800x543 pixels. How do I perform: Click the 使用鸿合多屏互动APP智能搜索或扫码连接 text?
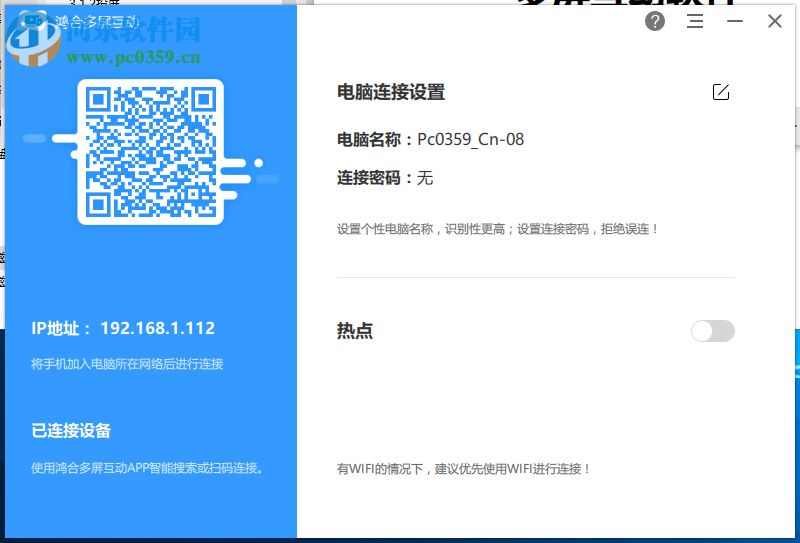[x=147, y=468]
